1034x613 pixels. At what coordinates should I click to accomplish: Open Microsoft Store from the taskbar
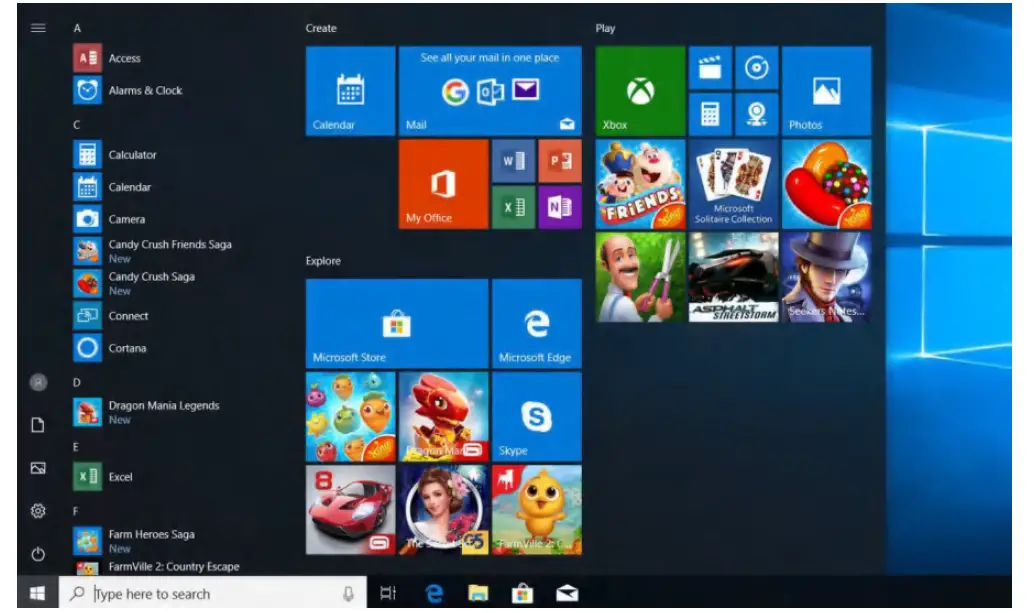522,593
